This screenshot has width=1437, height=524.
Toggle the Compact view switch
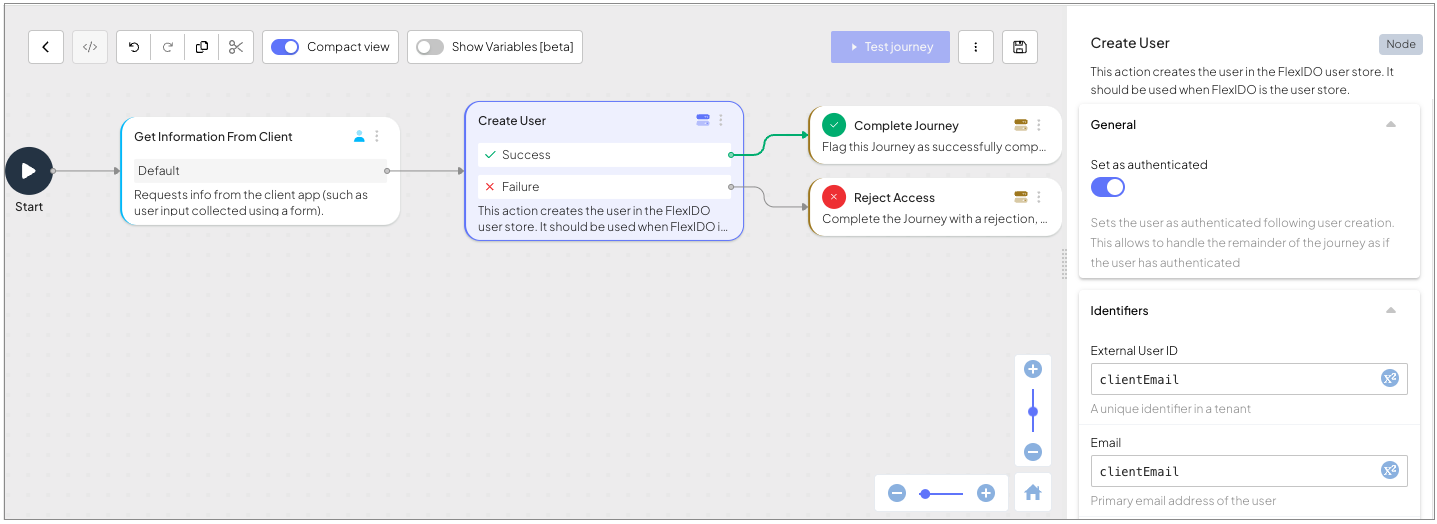click(285, 47)
